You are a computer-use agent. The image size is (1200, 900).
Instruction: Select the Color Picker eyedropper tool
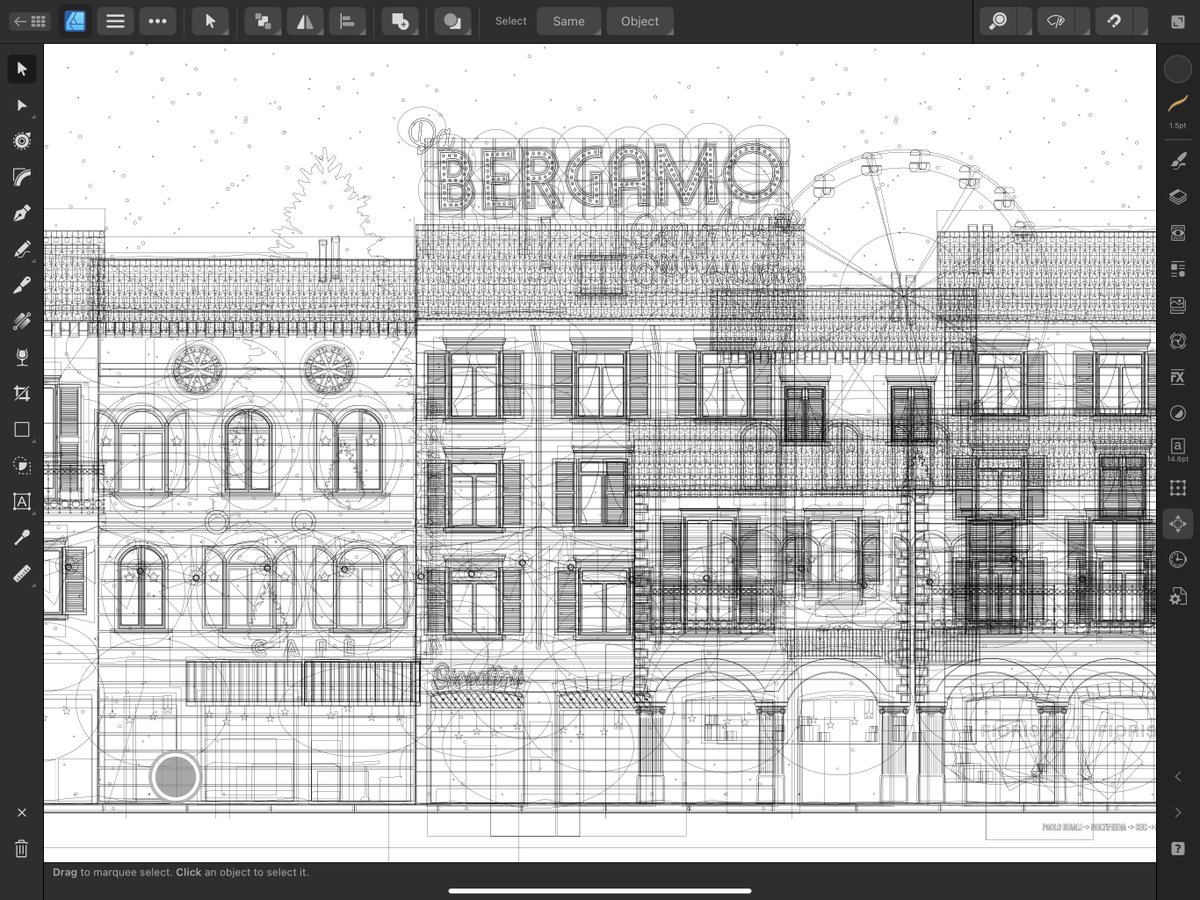point(21,538)
